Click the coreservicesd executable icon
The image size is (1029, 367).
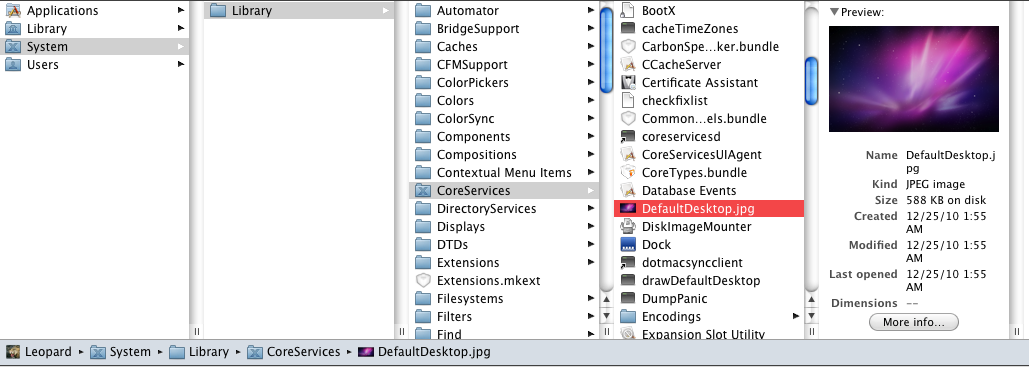[x=628, y=137]
